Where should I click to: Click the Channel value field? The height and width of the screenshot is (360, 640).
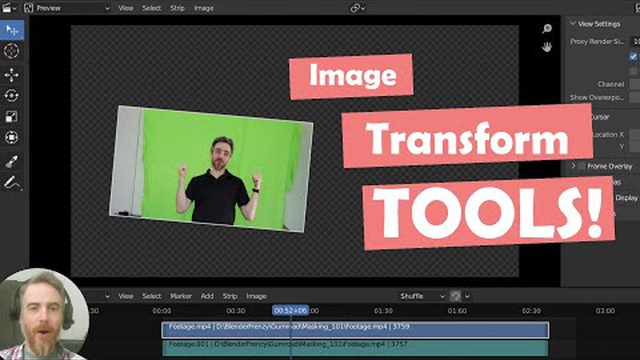tap(635, 84)
